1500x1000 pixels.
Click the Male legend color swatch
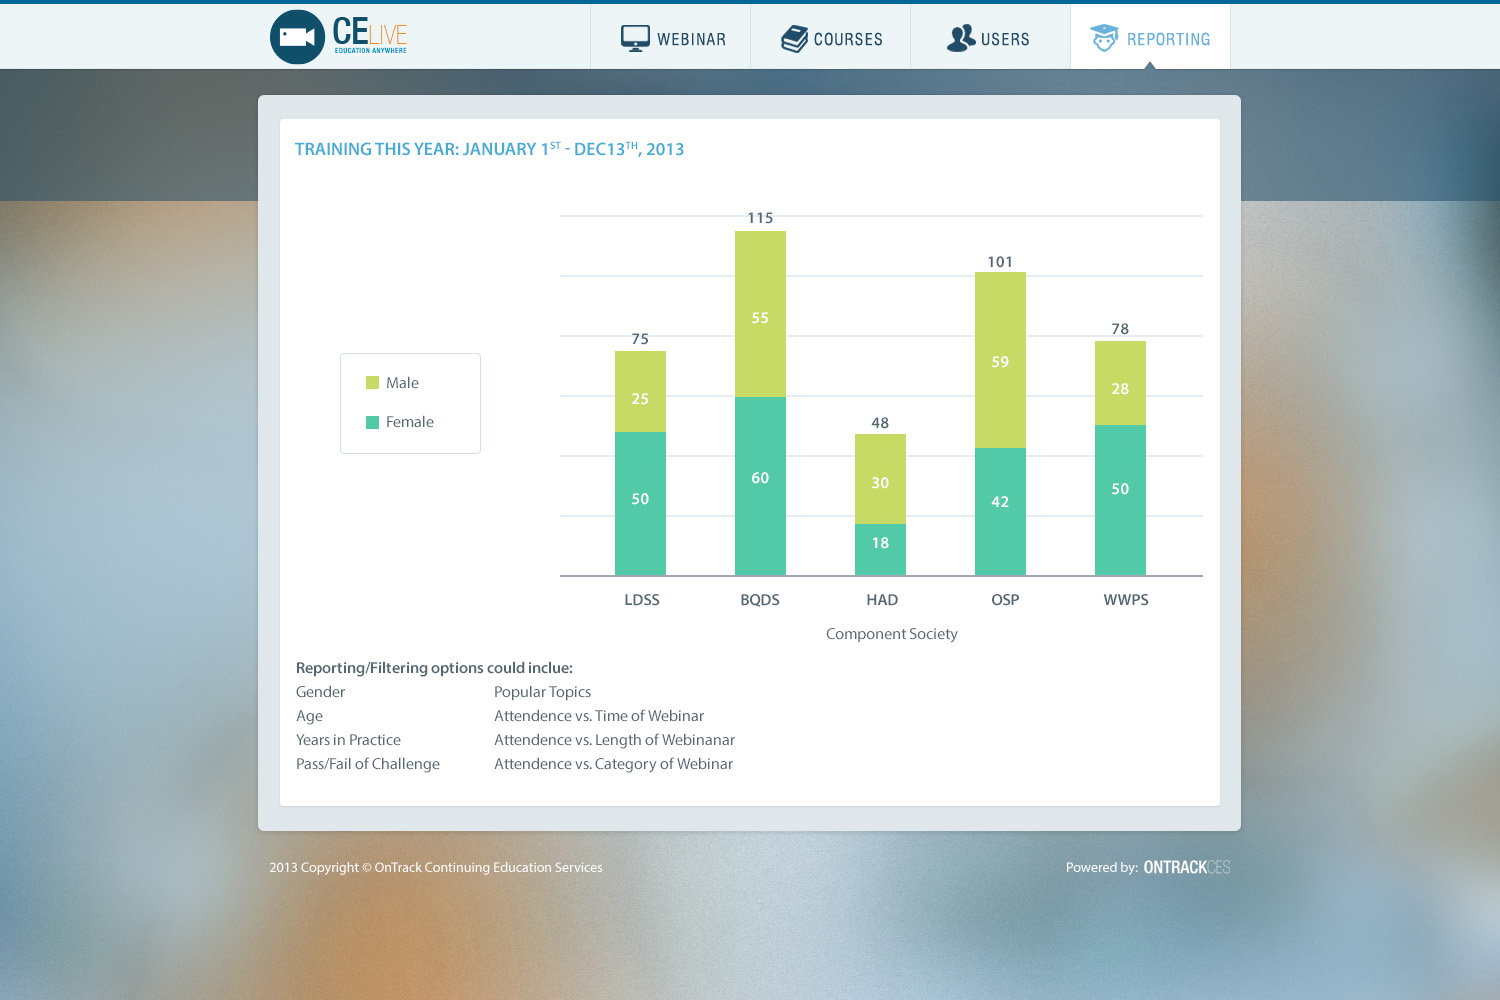pos(372,383)
